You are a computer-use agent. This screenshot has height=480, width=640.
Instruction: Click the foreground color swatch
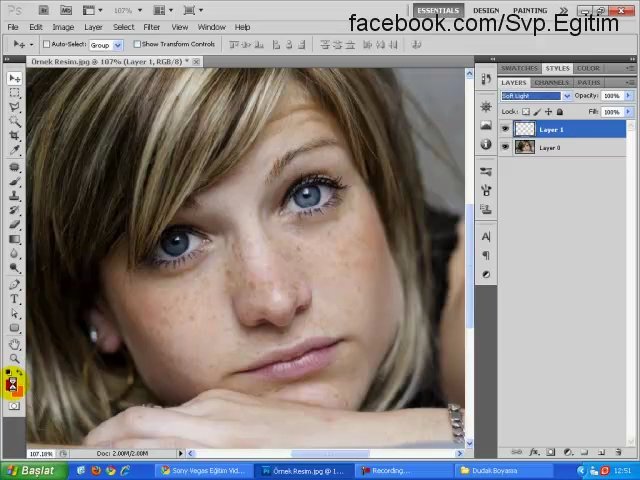pyautogui.click(x=12, y=383)
